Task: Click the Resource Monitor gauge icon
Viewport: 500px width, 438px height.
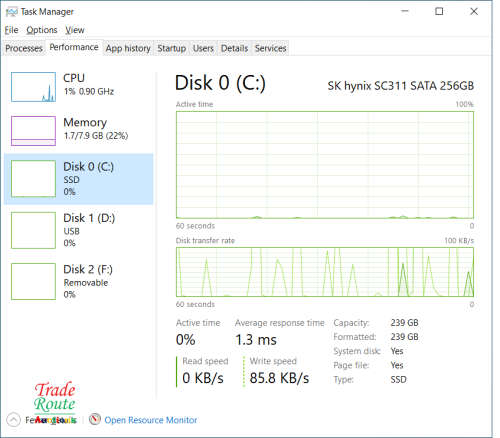Action: pyautogui.click(x=95, y=419)
